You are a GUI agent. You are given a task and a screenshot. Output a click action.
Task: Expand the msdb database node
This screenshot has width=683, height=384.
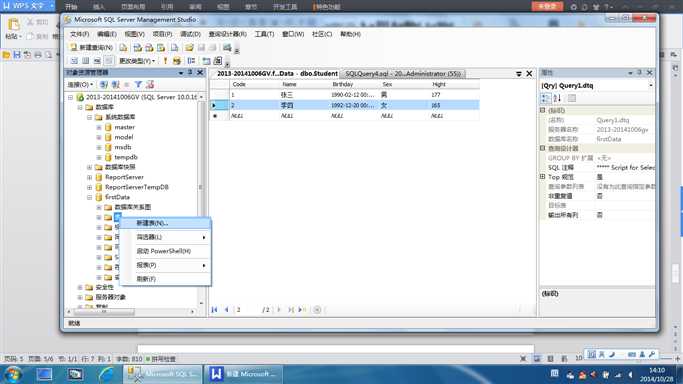99,147
